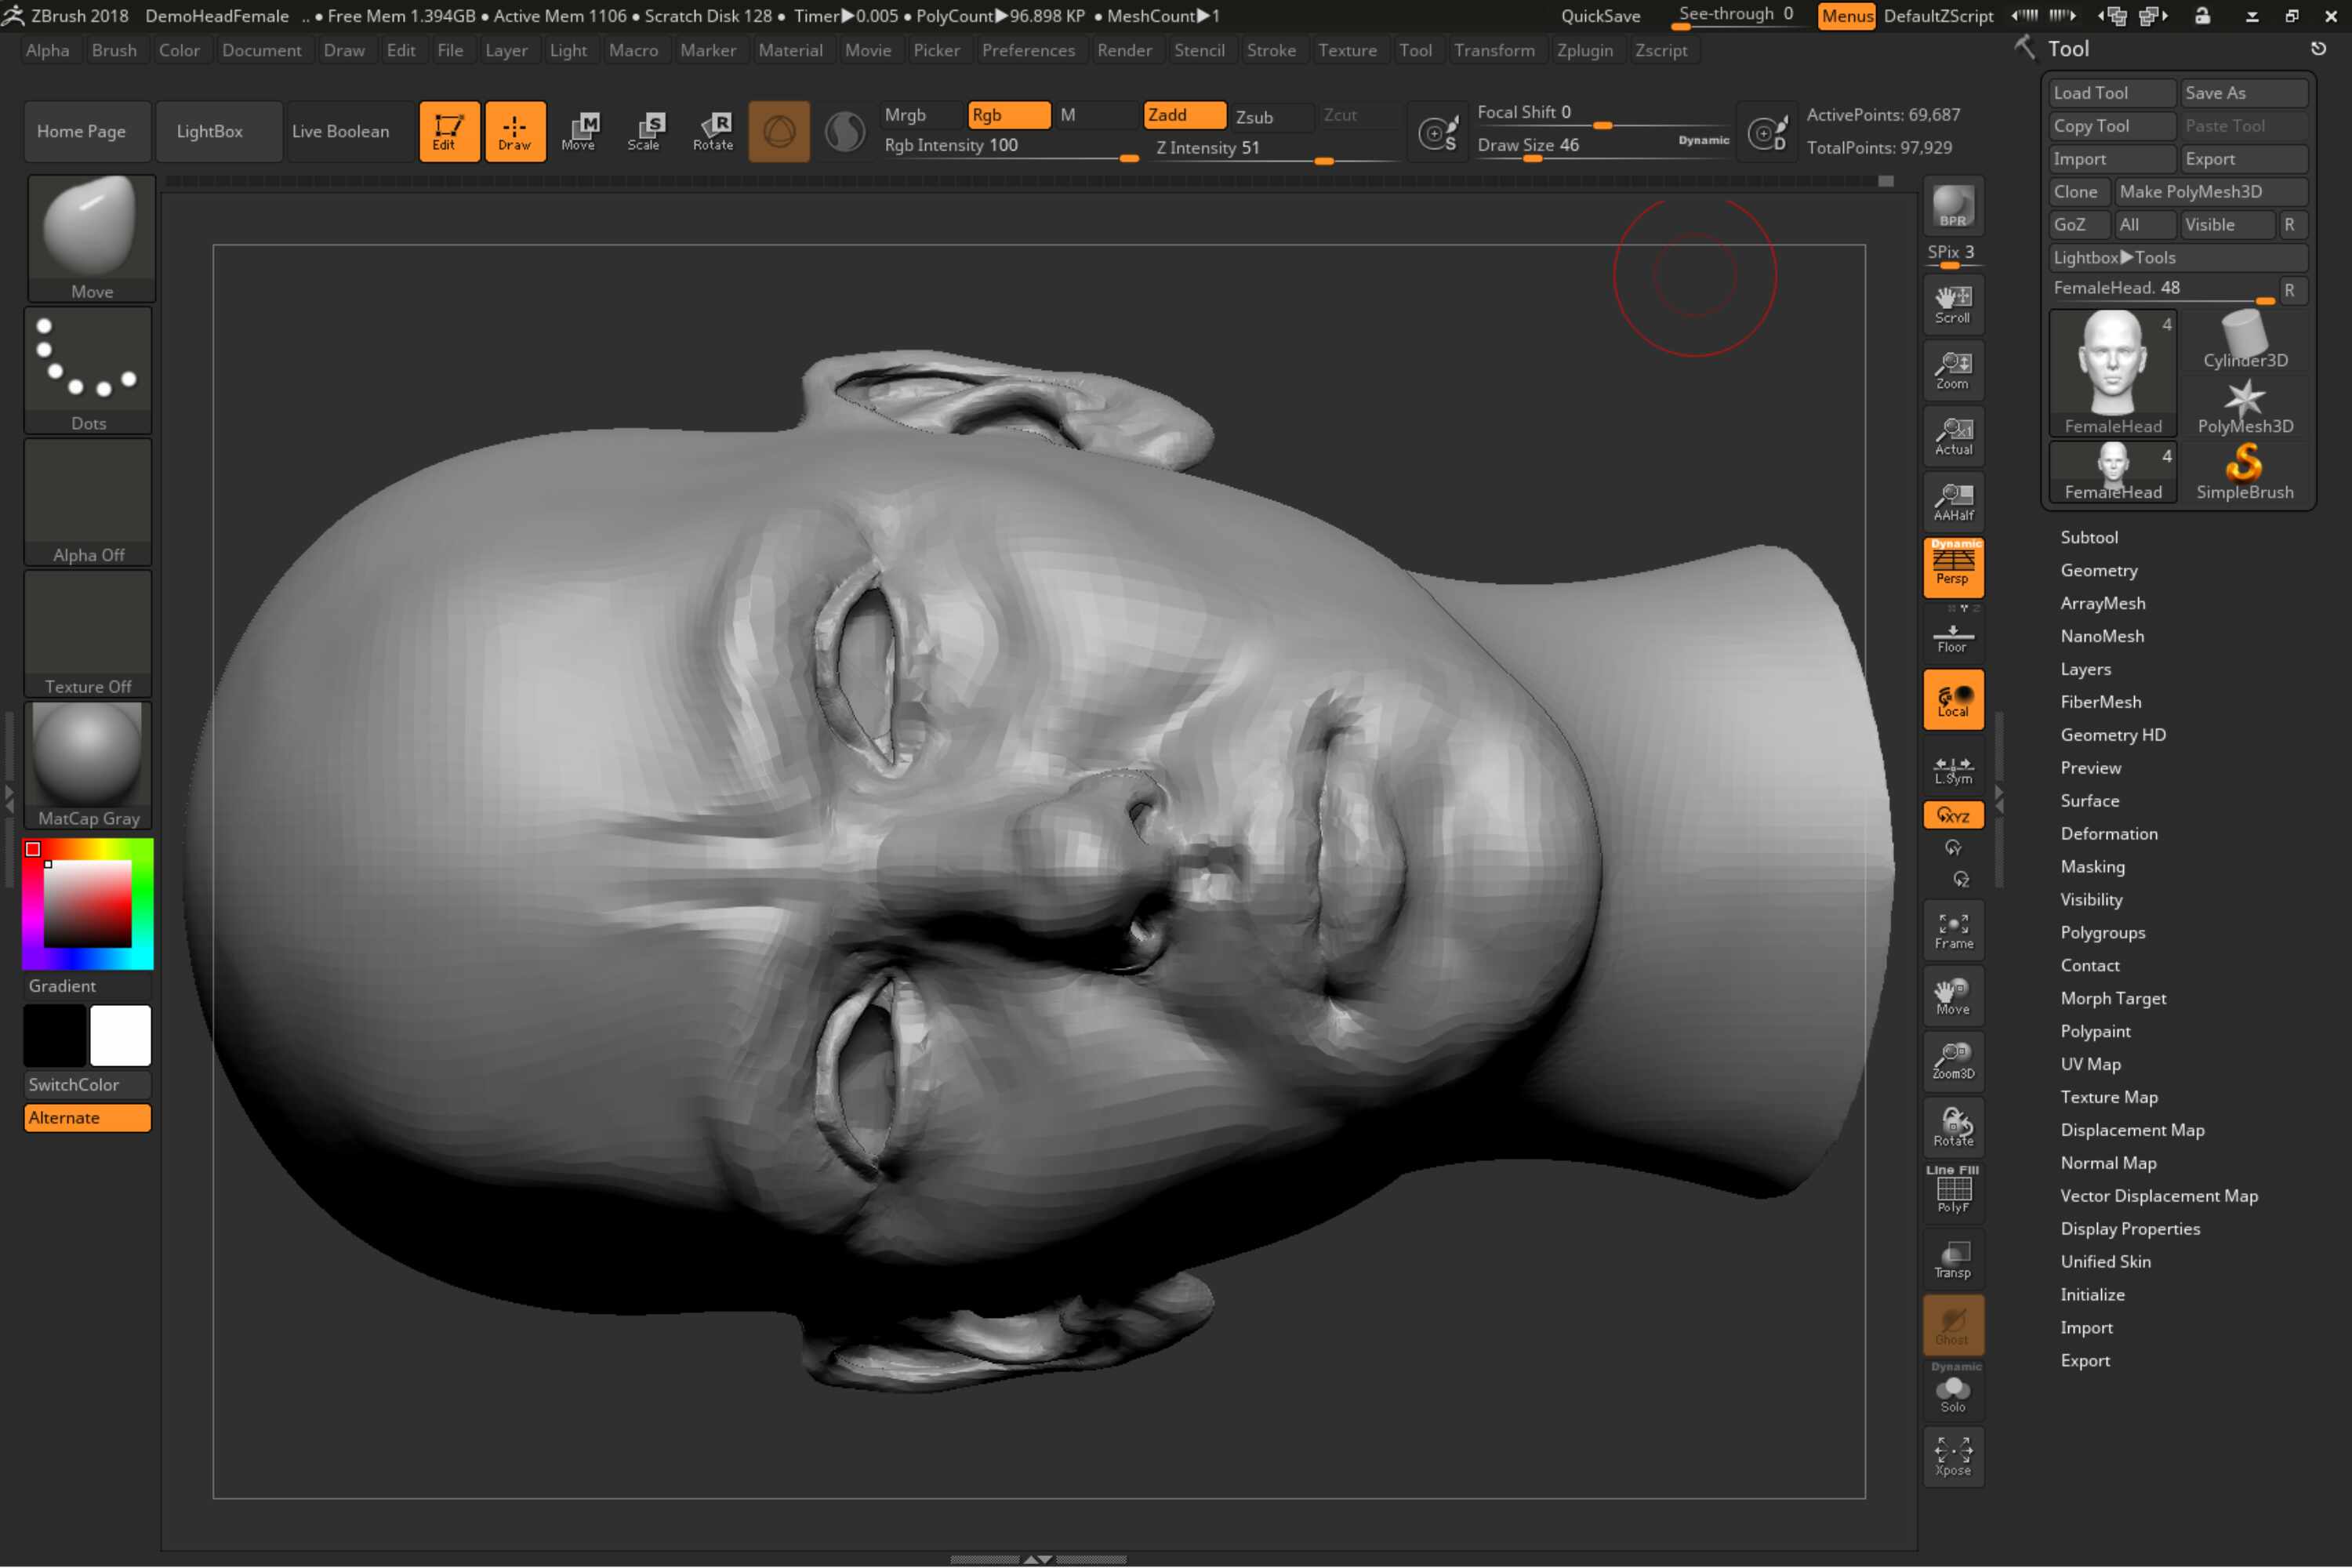2352x1568 pixels.
Task: Toggle the Persp perspective button
Action: pos(1953,567)
